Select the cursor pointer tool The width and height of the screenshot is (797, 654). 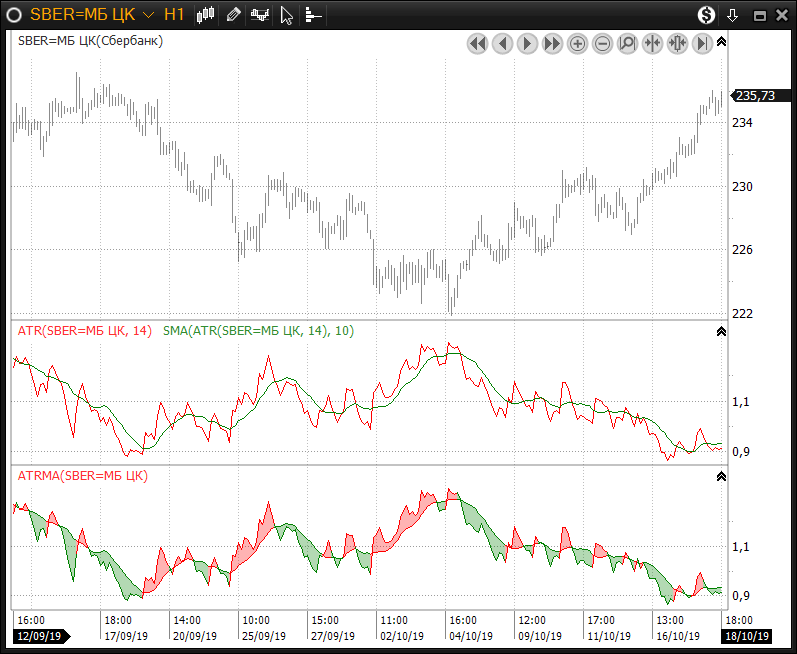287,15
